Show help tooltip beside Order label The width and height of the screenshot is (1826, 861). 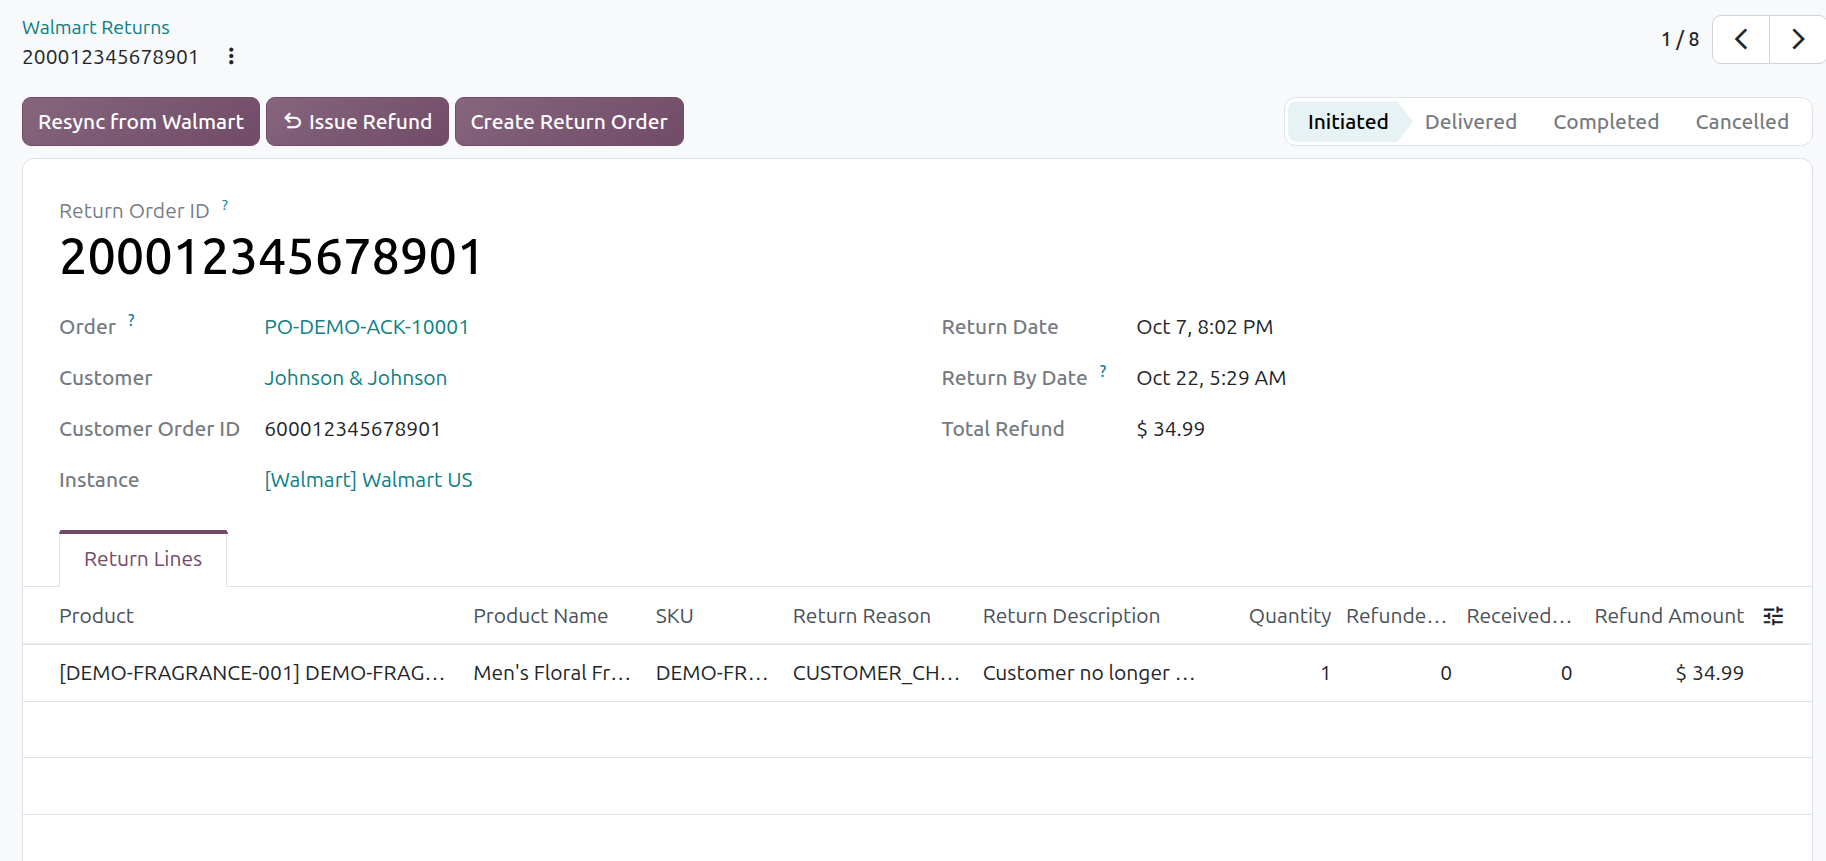(x=131, y=320)
